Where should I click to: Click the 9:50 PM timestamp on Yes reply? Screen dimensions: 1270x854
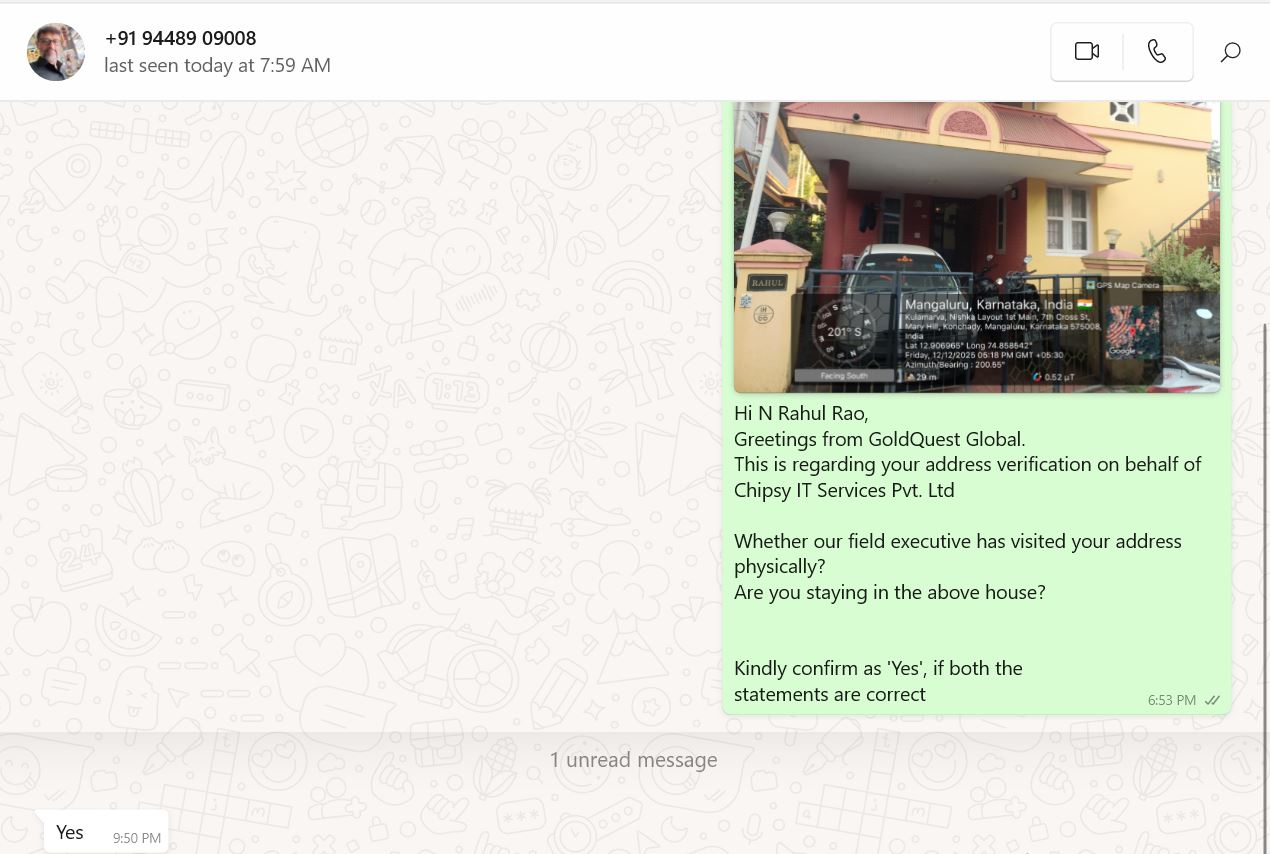pyautogui.click(x=137, y=838)
